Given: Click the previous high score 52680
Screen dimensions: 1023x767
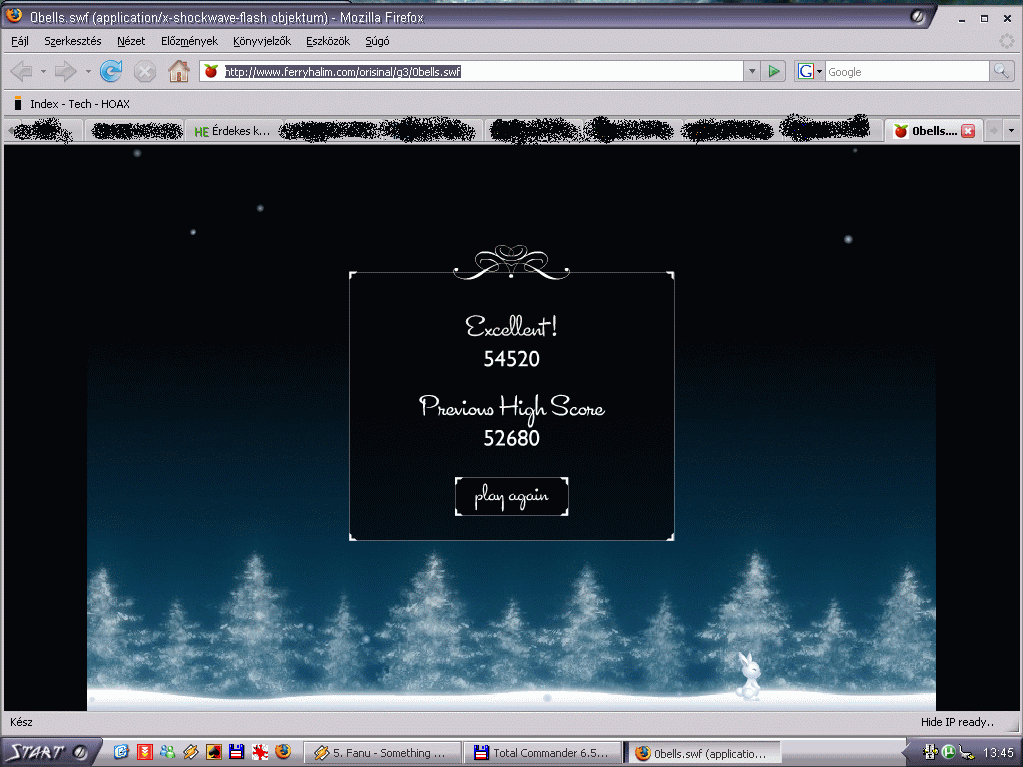Looking at the screenshot, I should [x=512, y=438].
